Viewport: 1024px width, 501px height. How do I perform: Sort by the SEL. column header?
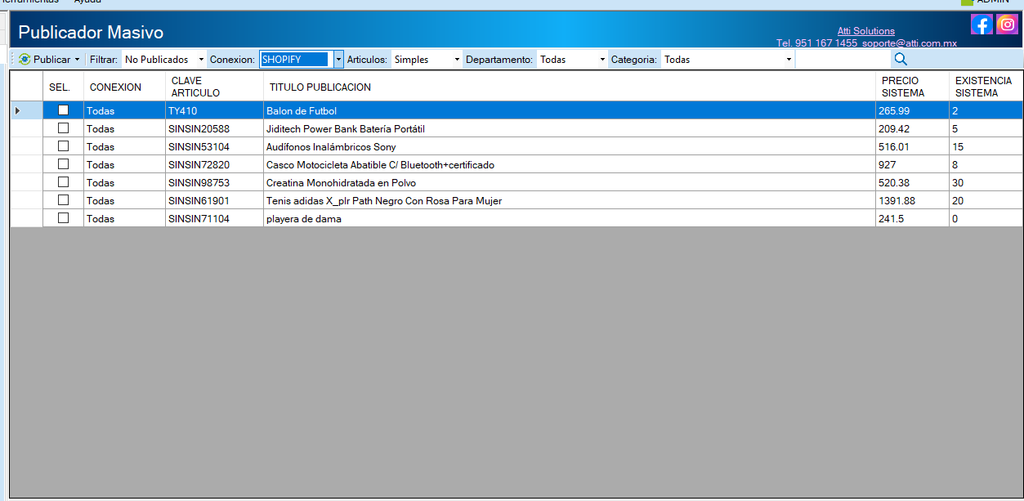coord(63,87)
